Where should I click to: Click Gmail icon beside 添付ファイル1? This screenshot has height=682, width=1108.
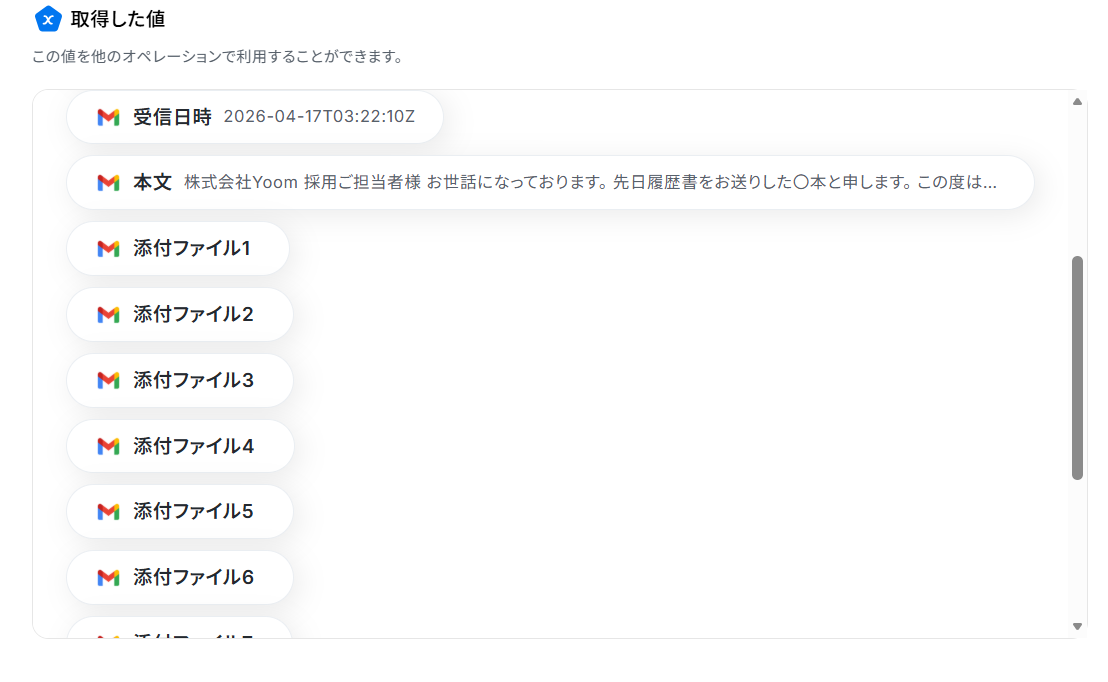pos(108,249)
